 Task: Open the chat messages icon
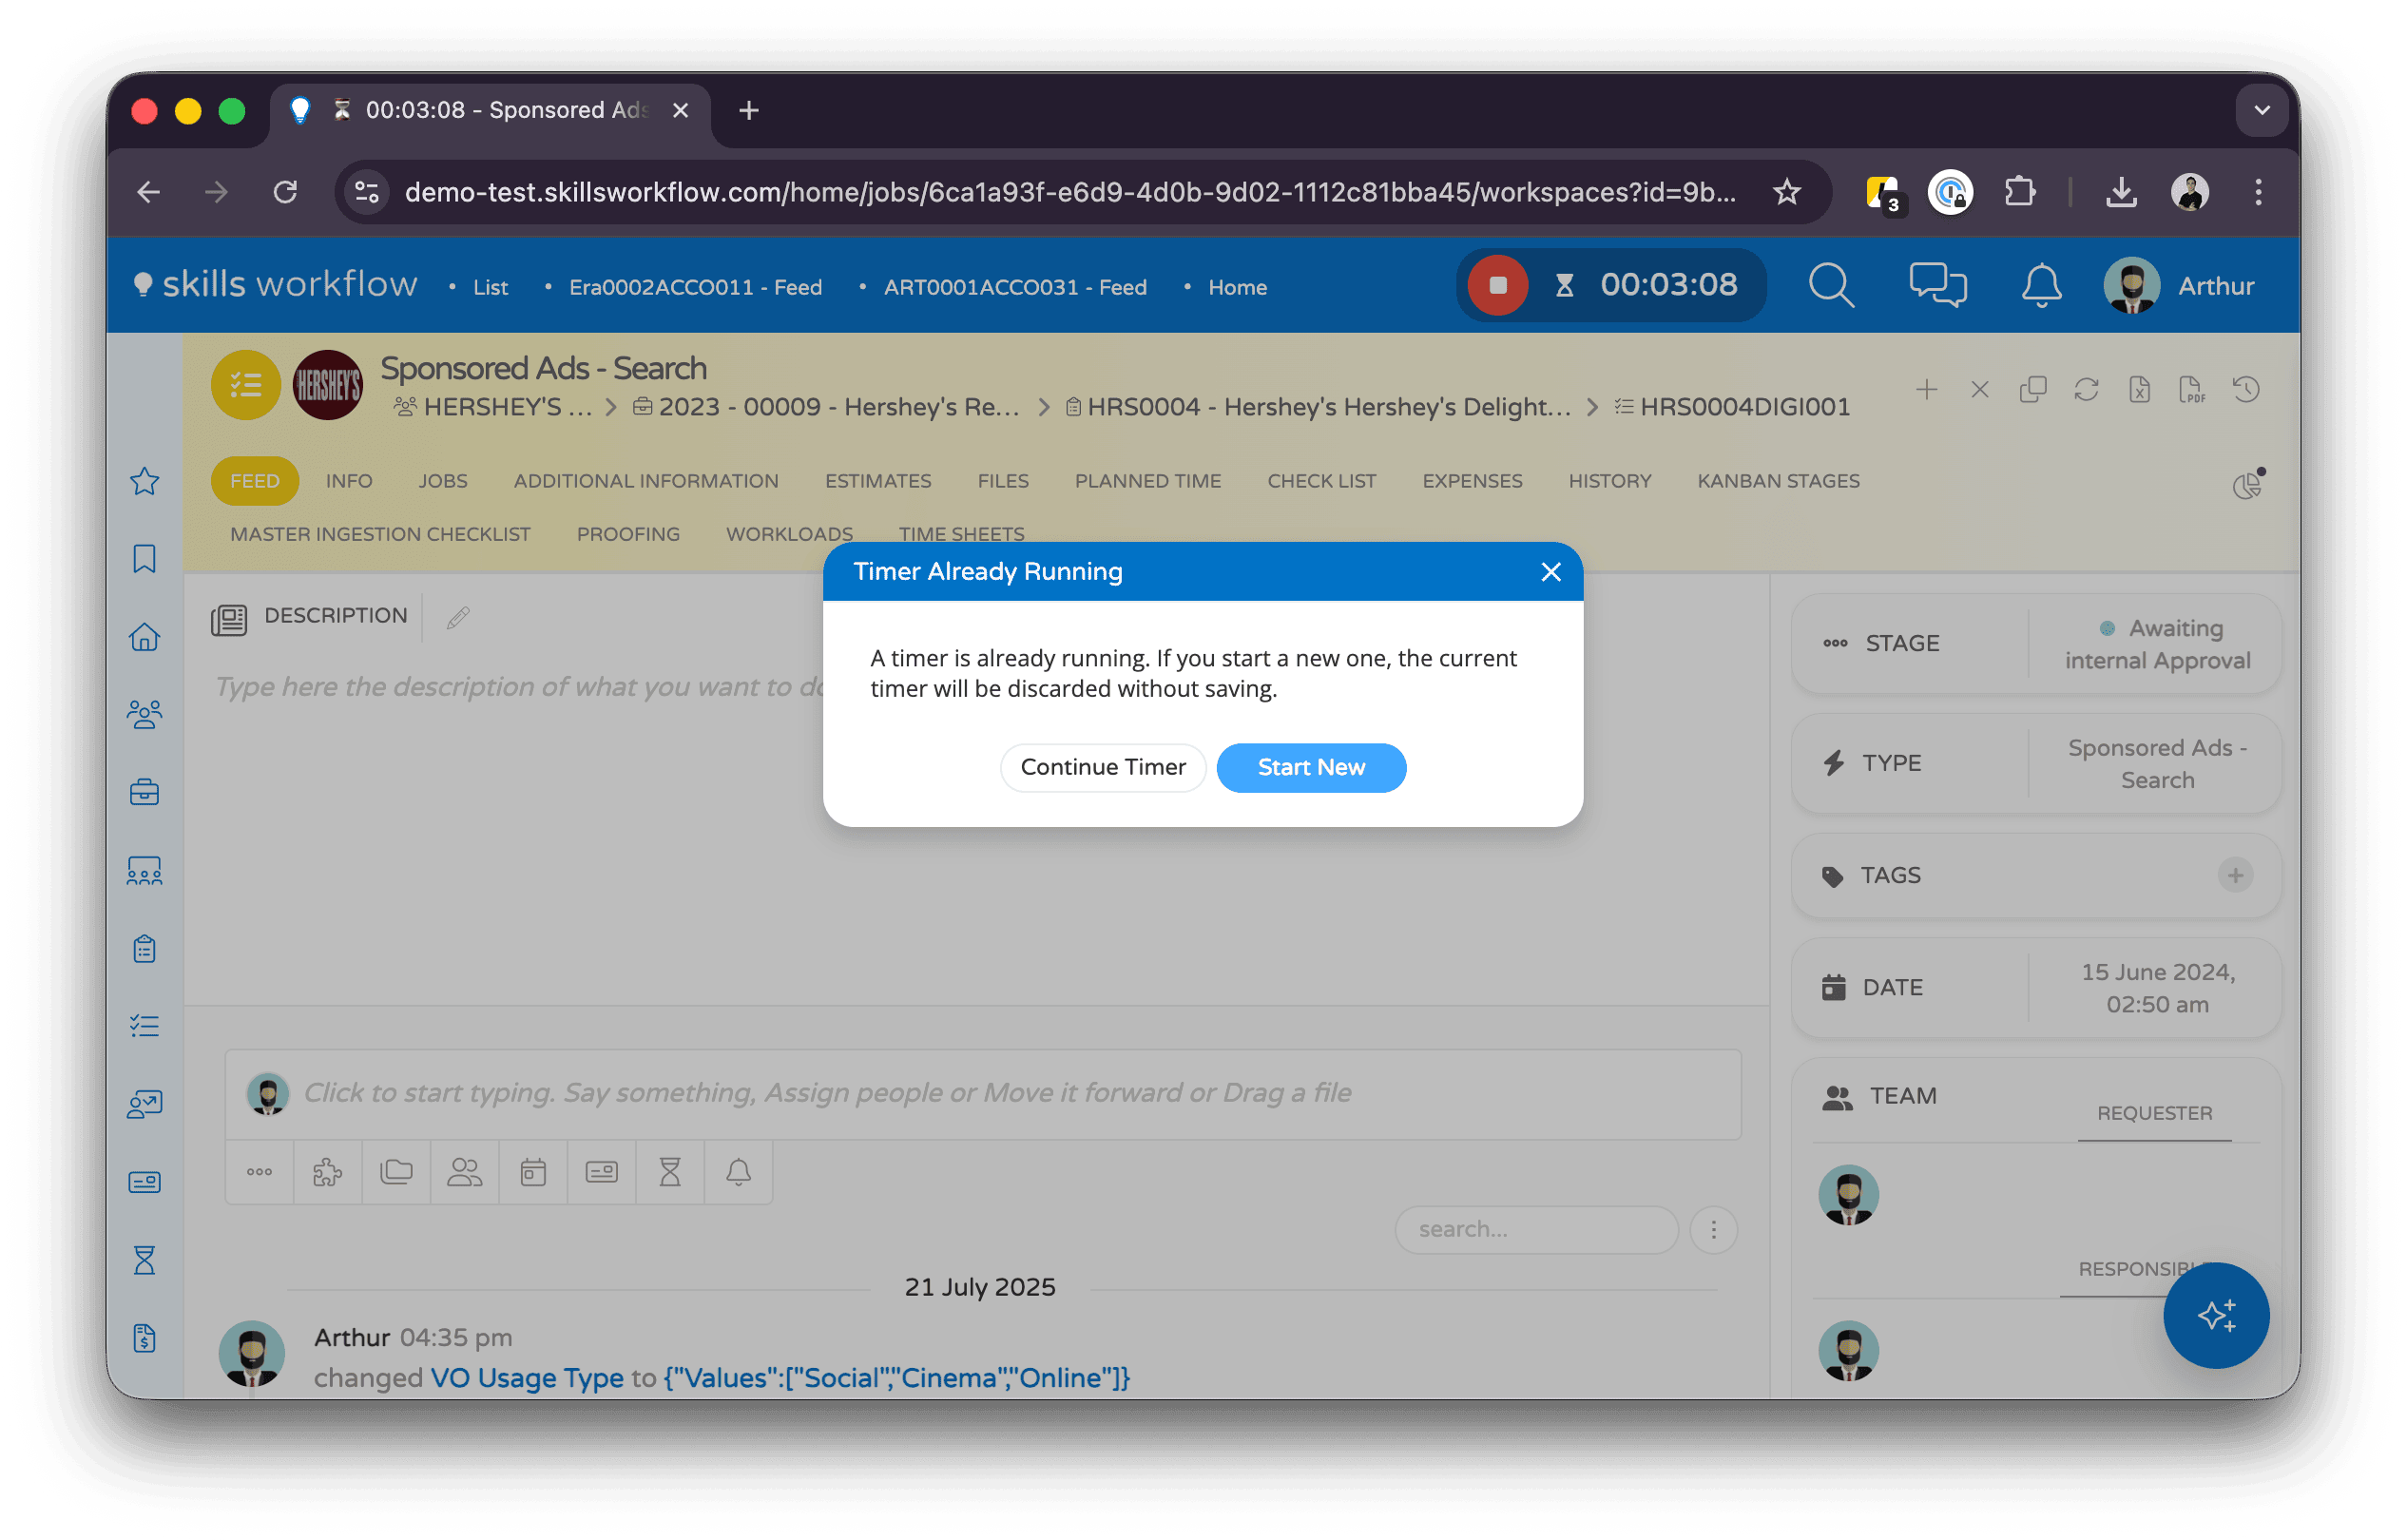click(x=1937, y=286)
